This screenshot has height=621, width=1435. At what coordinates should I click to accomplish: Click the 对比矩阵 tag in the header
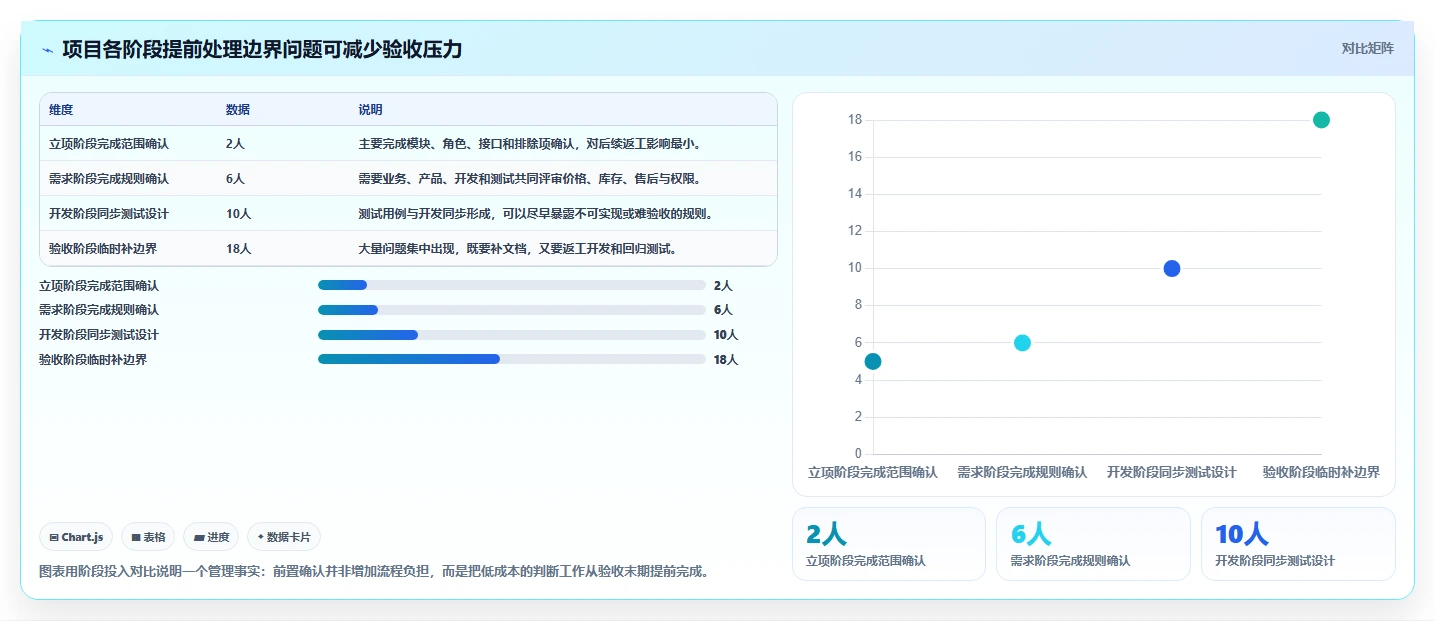[1367, 48]
